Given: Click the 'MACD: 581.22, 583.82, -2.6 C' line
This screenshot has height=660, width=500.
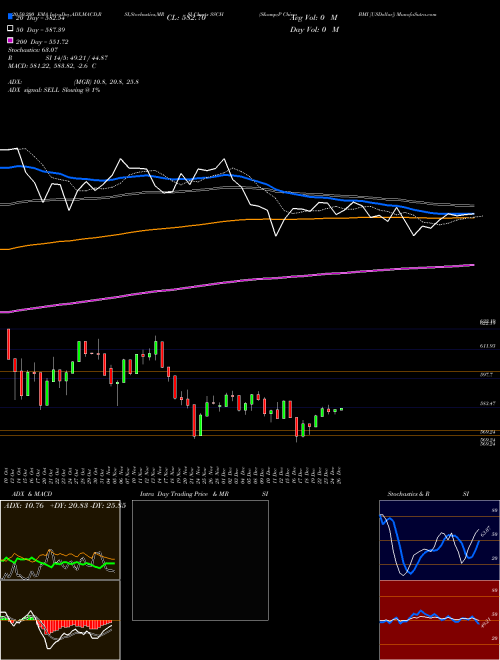Looking at the screenshot, I should (52, 66).
